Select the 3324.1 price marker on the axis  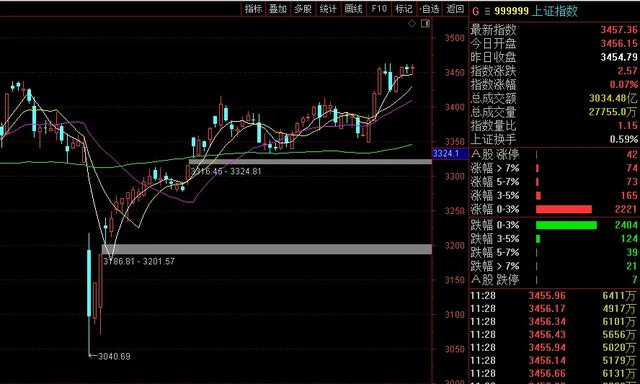point(446,153)
